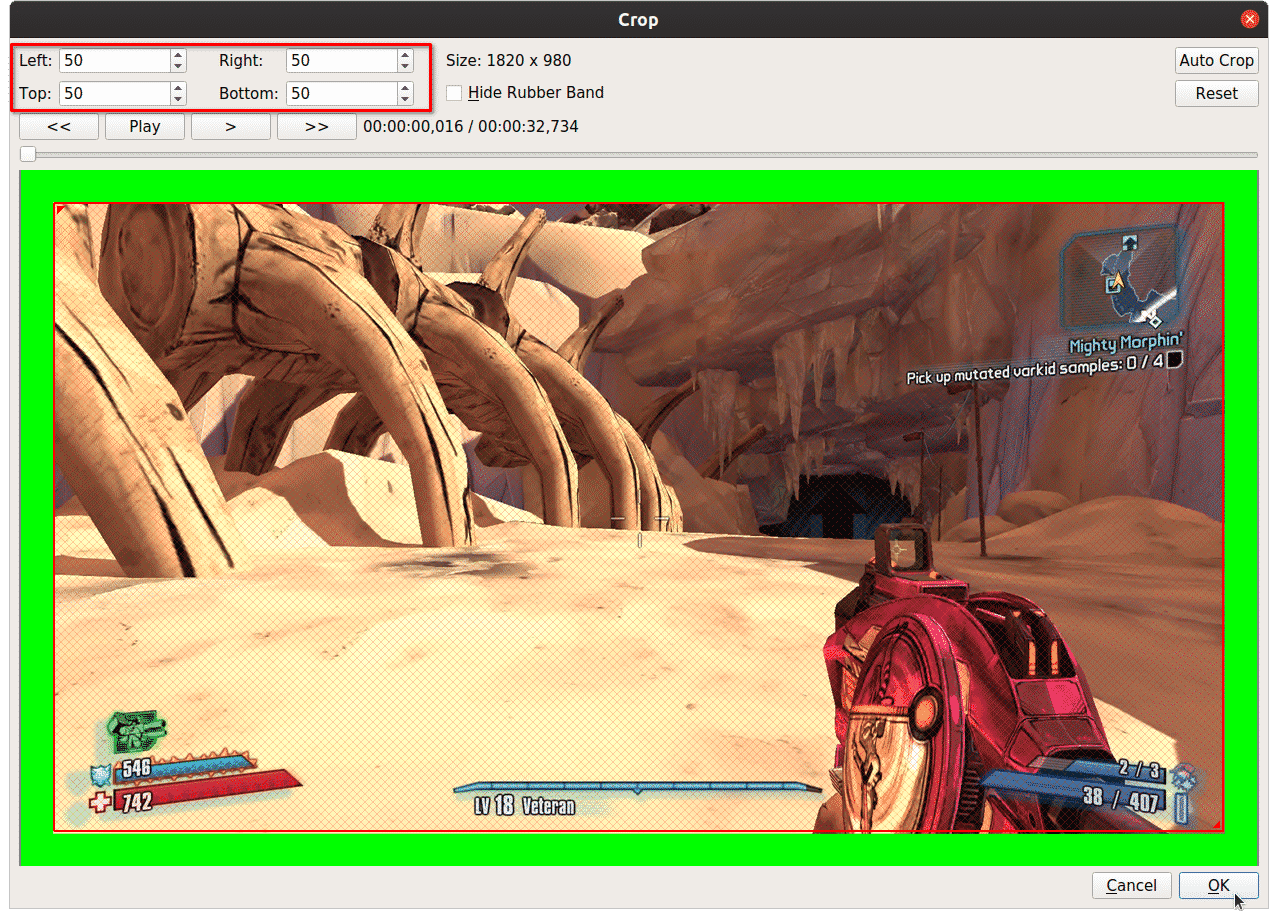Viewport: 1278px width, 918px height.
Task: Click the Size: 1820 x 980 label
Action: coord(509,60)
